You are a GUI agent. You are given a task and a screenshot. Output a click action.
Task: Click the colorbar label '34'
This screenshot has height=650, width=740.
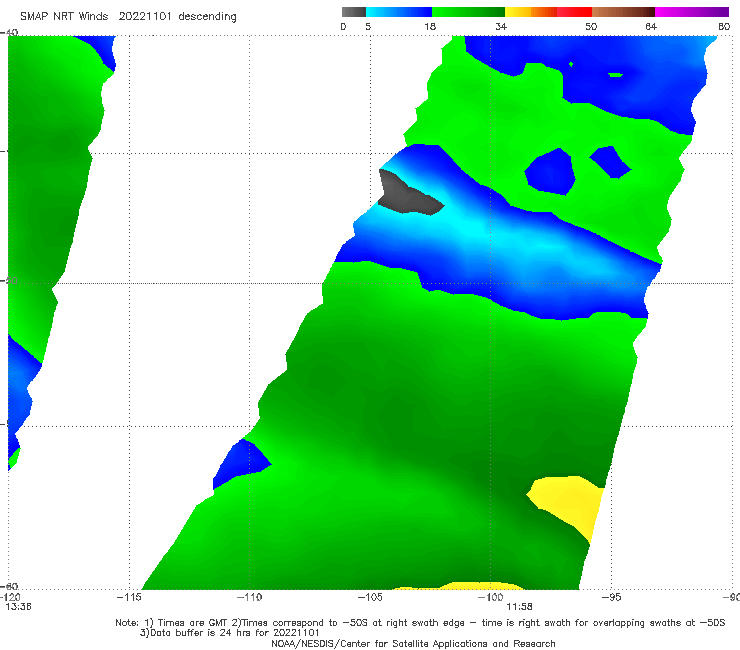501,27
